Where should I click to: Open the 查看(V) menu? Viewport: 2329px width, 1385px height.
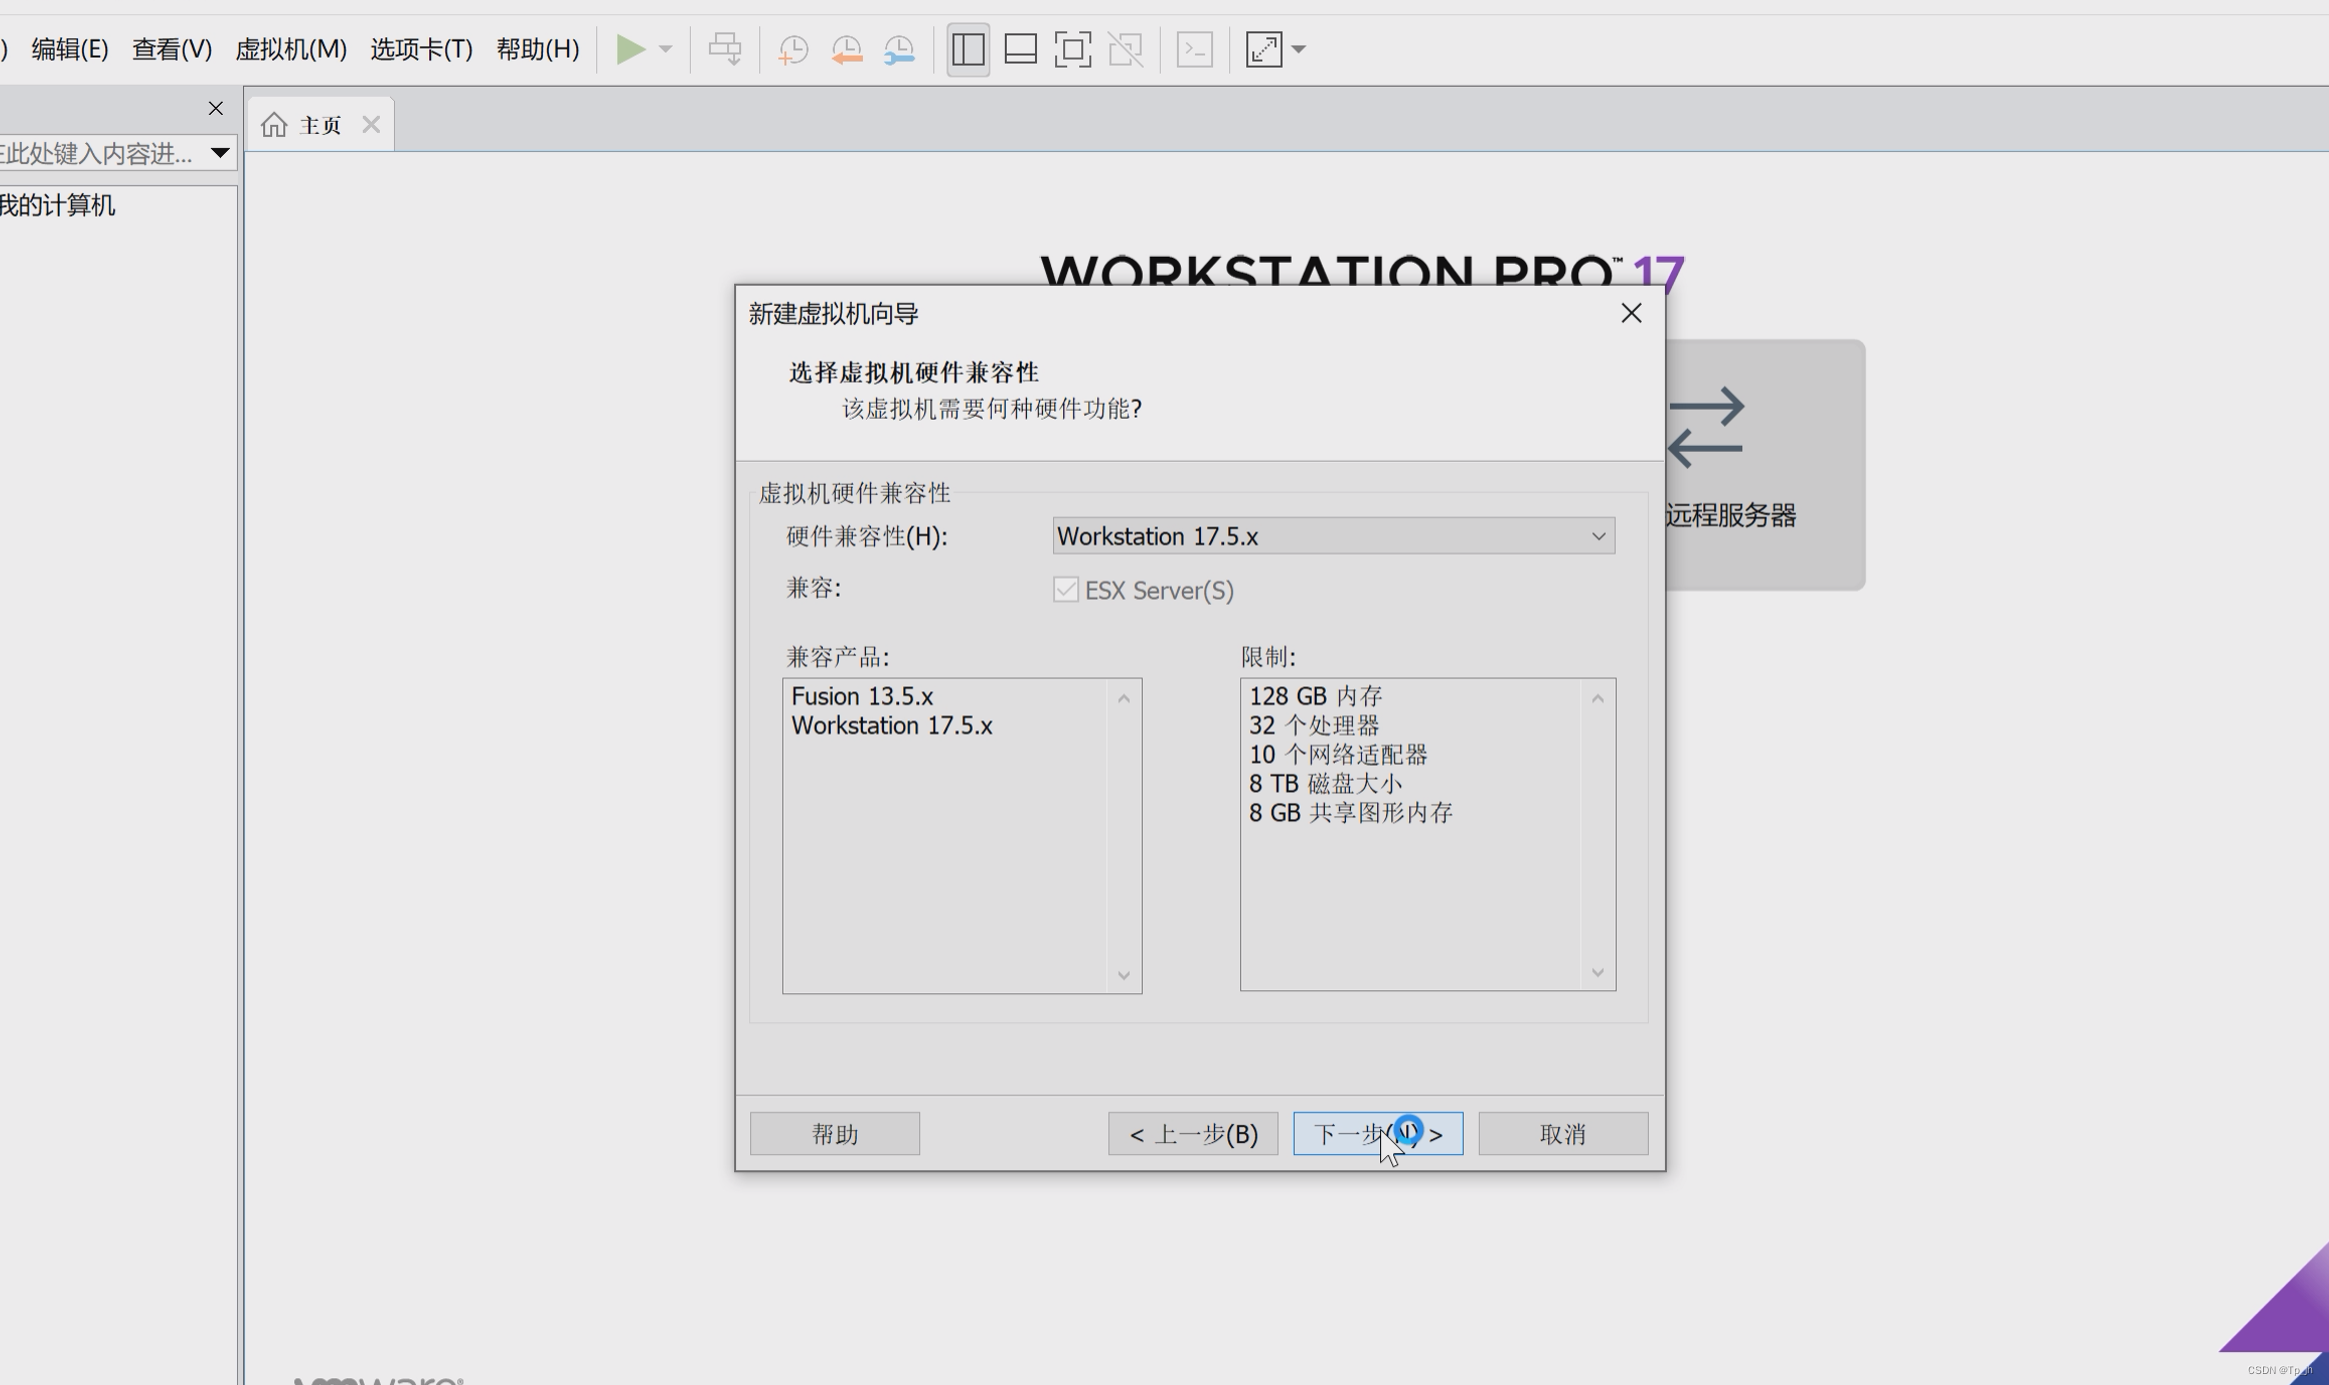pyautogui.click(x=172, y=49)
